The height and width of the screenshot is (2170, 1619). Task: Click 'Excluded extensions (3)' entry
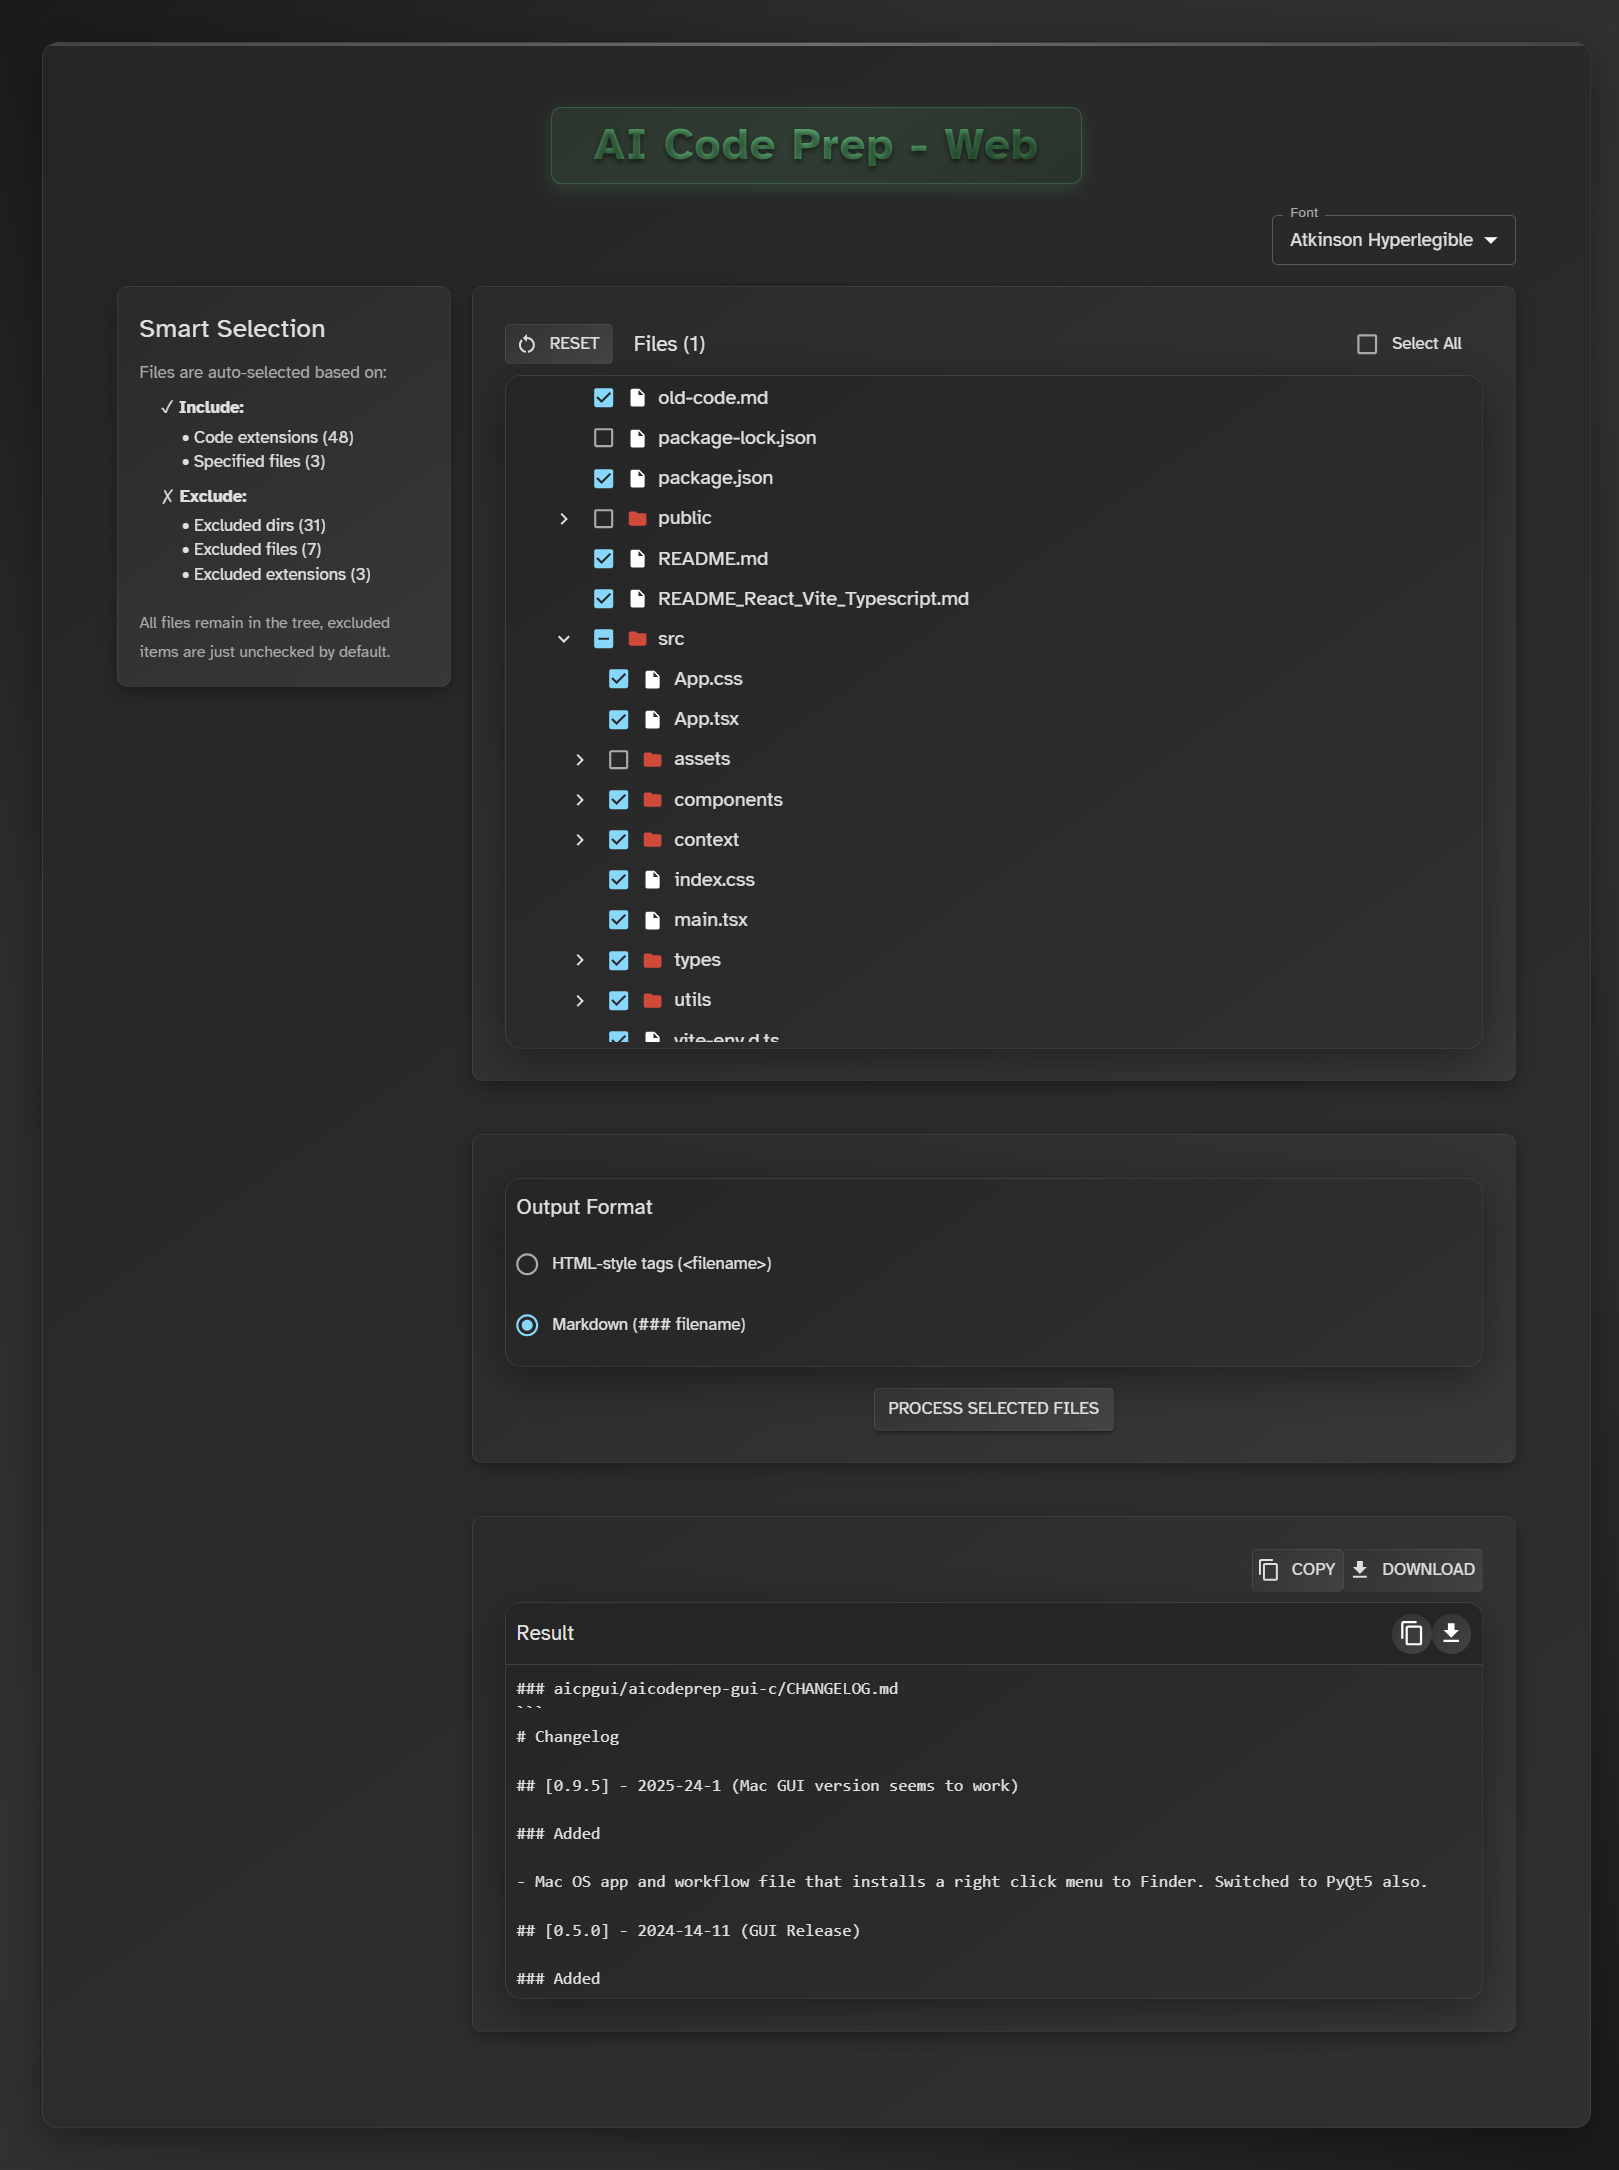[x=282, y=574]
